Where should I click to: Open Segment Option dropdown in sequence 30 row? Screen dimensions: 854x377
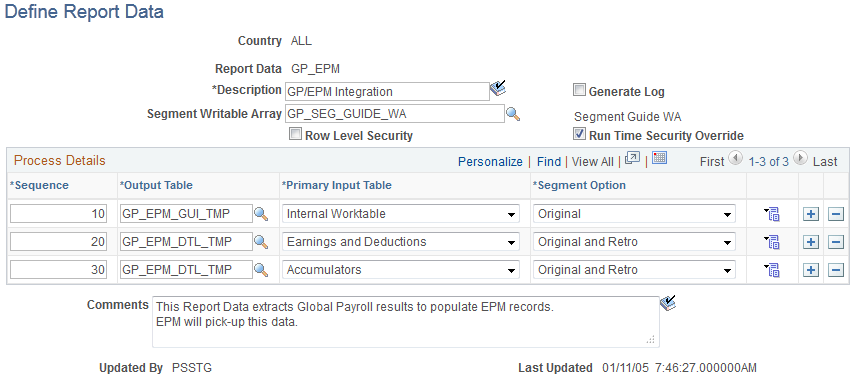635,269
